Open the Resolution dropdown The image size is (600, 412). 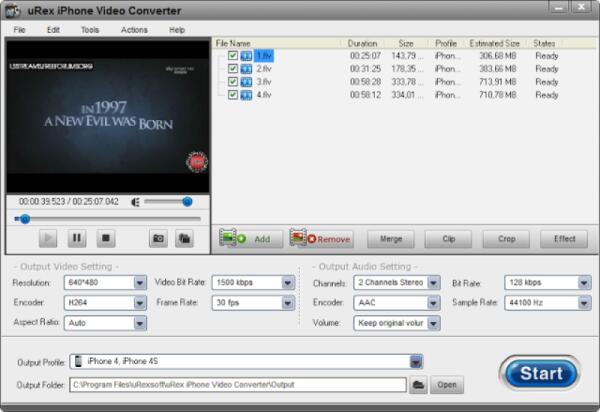click(x=139, y=283)
